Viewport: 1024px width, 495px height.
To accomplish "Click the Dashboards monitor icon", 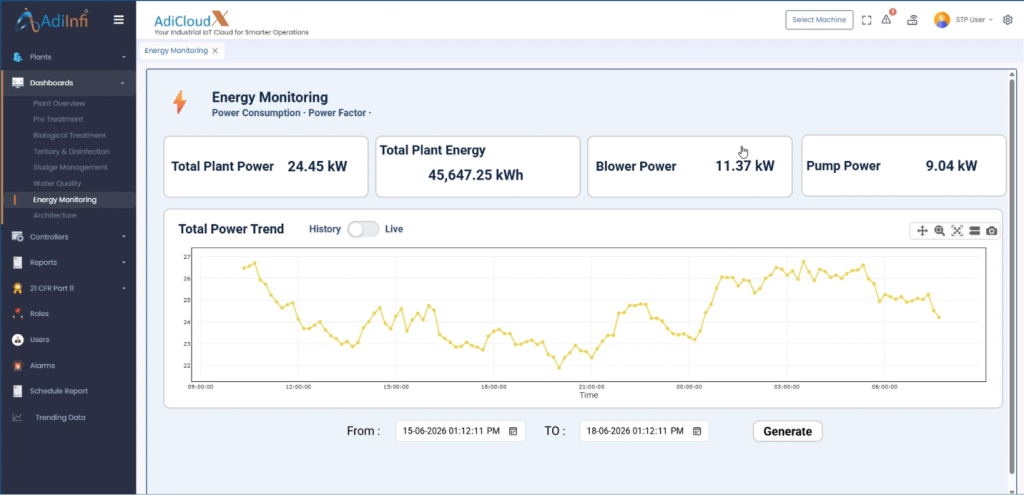I will (18, 83).
